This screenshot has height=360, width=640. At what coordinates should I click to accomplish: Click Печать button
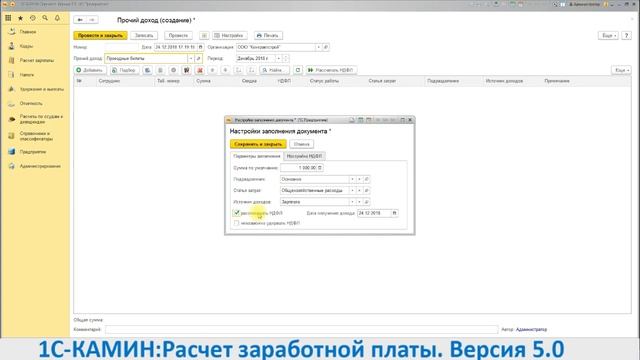[x=268, y=36]
